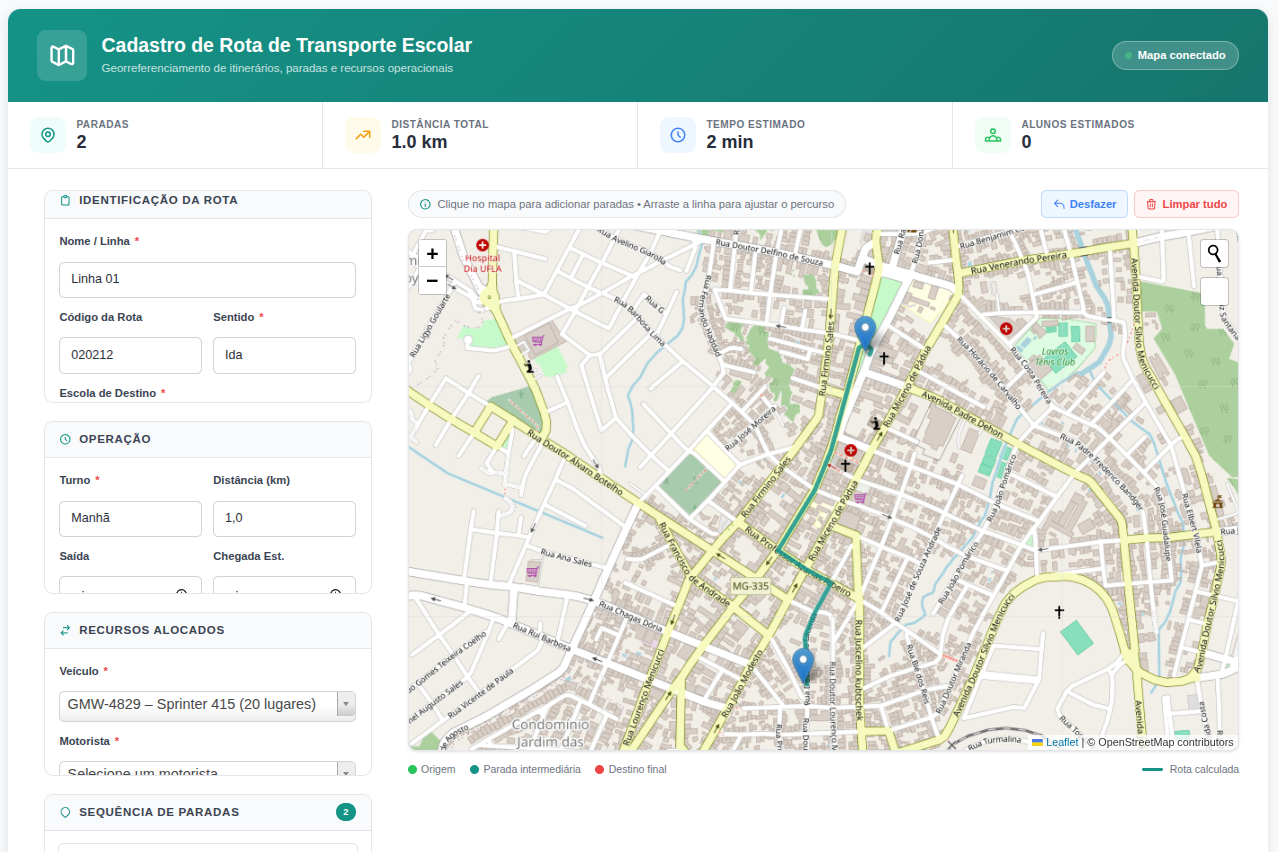The image size is (1279, 852).
Task: Click the Código da Rota field 020212
Action: (130, 355)
